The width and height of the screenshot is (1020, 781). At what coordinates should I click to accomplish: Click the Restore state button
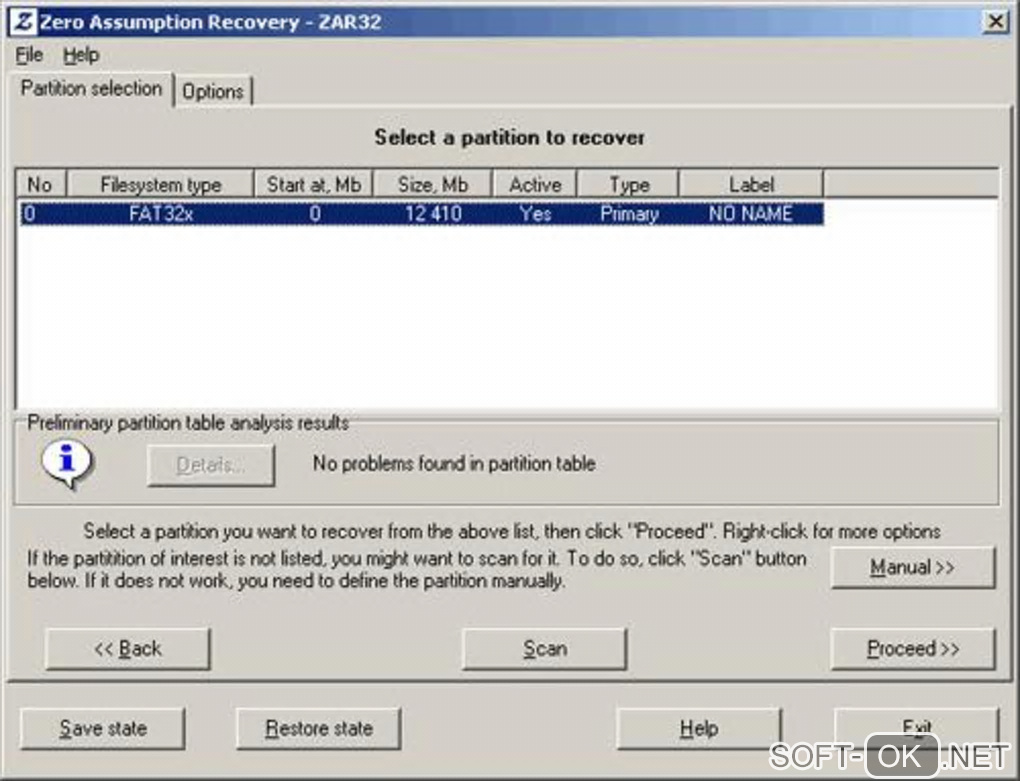[x=319, y=728]
